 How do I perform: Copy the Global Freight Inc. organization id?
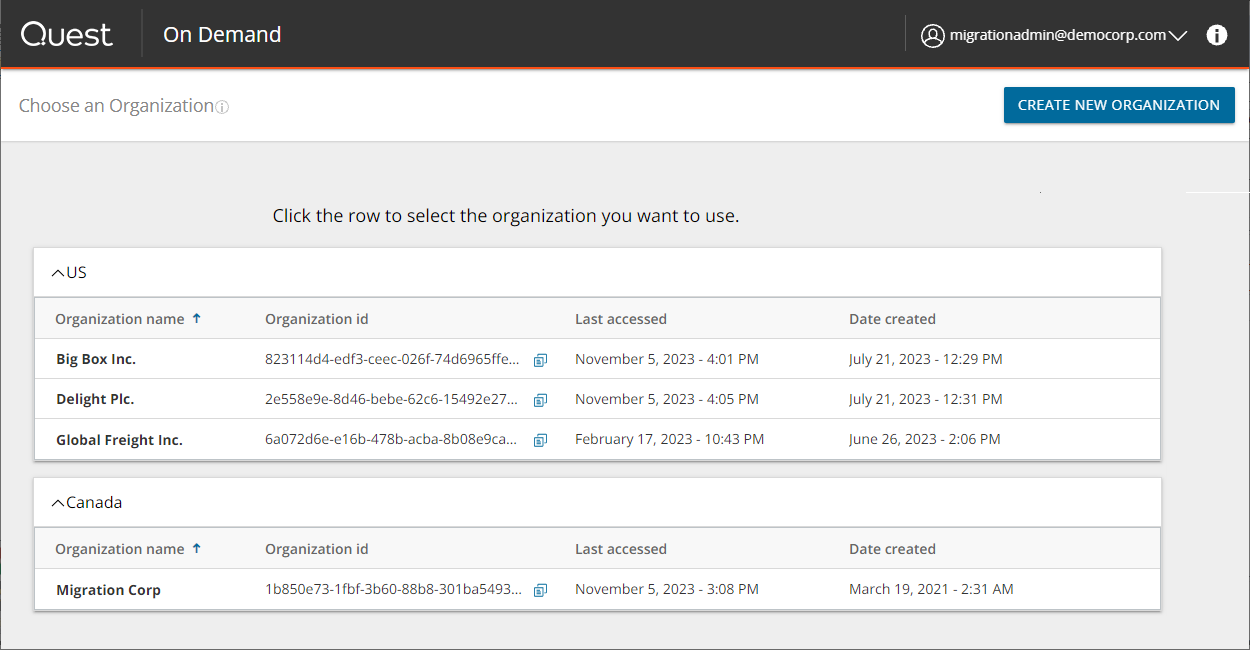[x=540, y=440]
